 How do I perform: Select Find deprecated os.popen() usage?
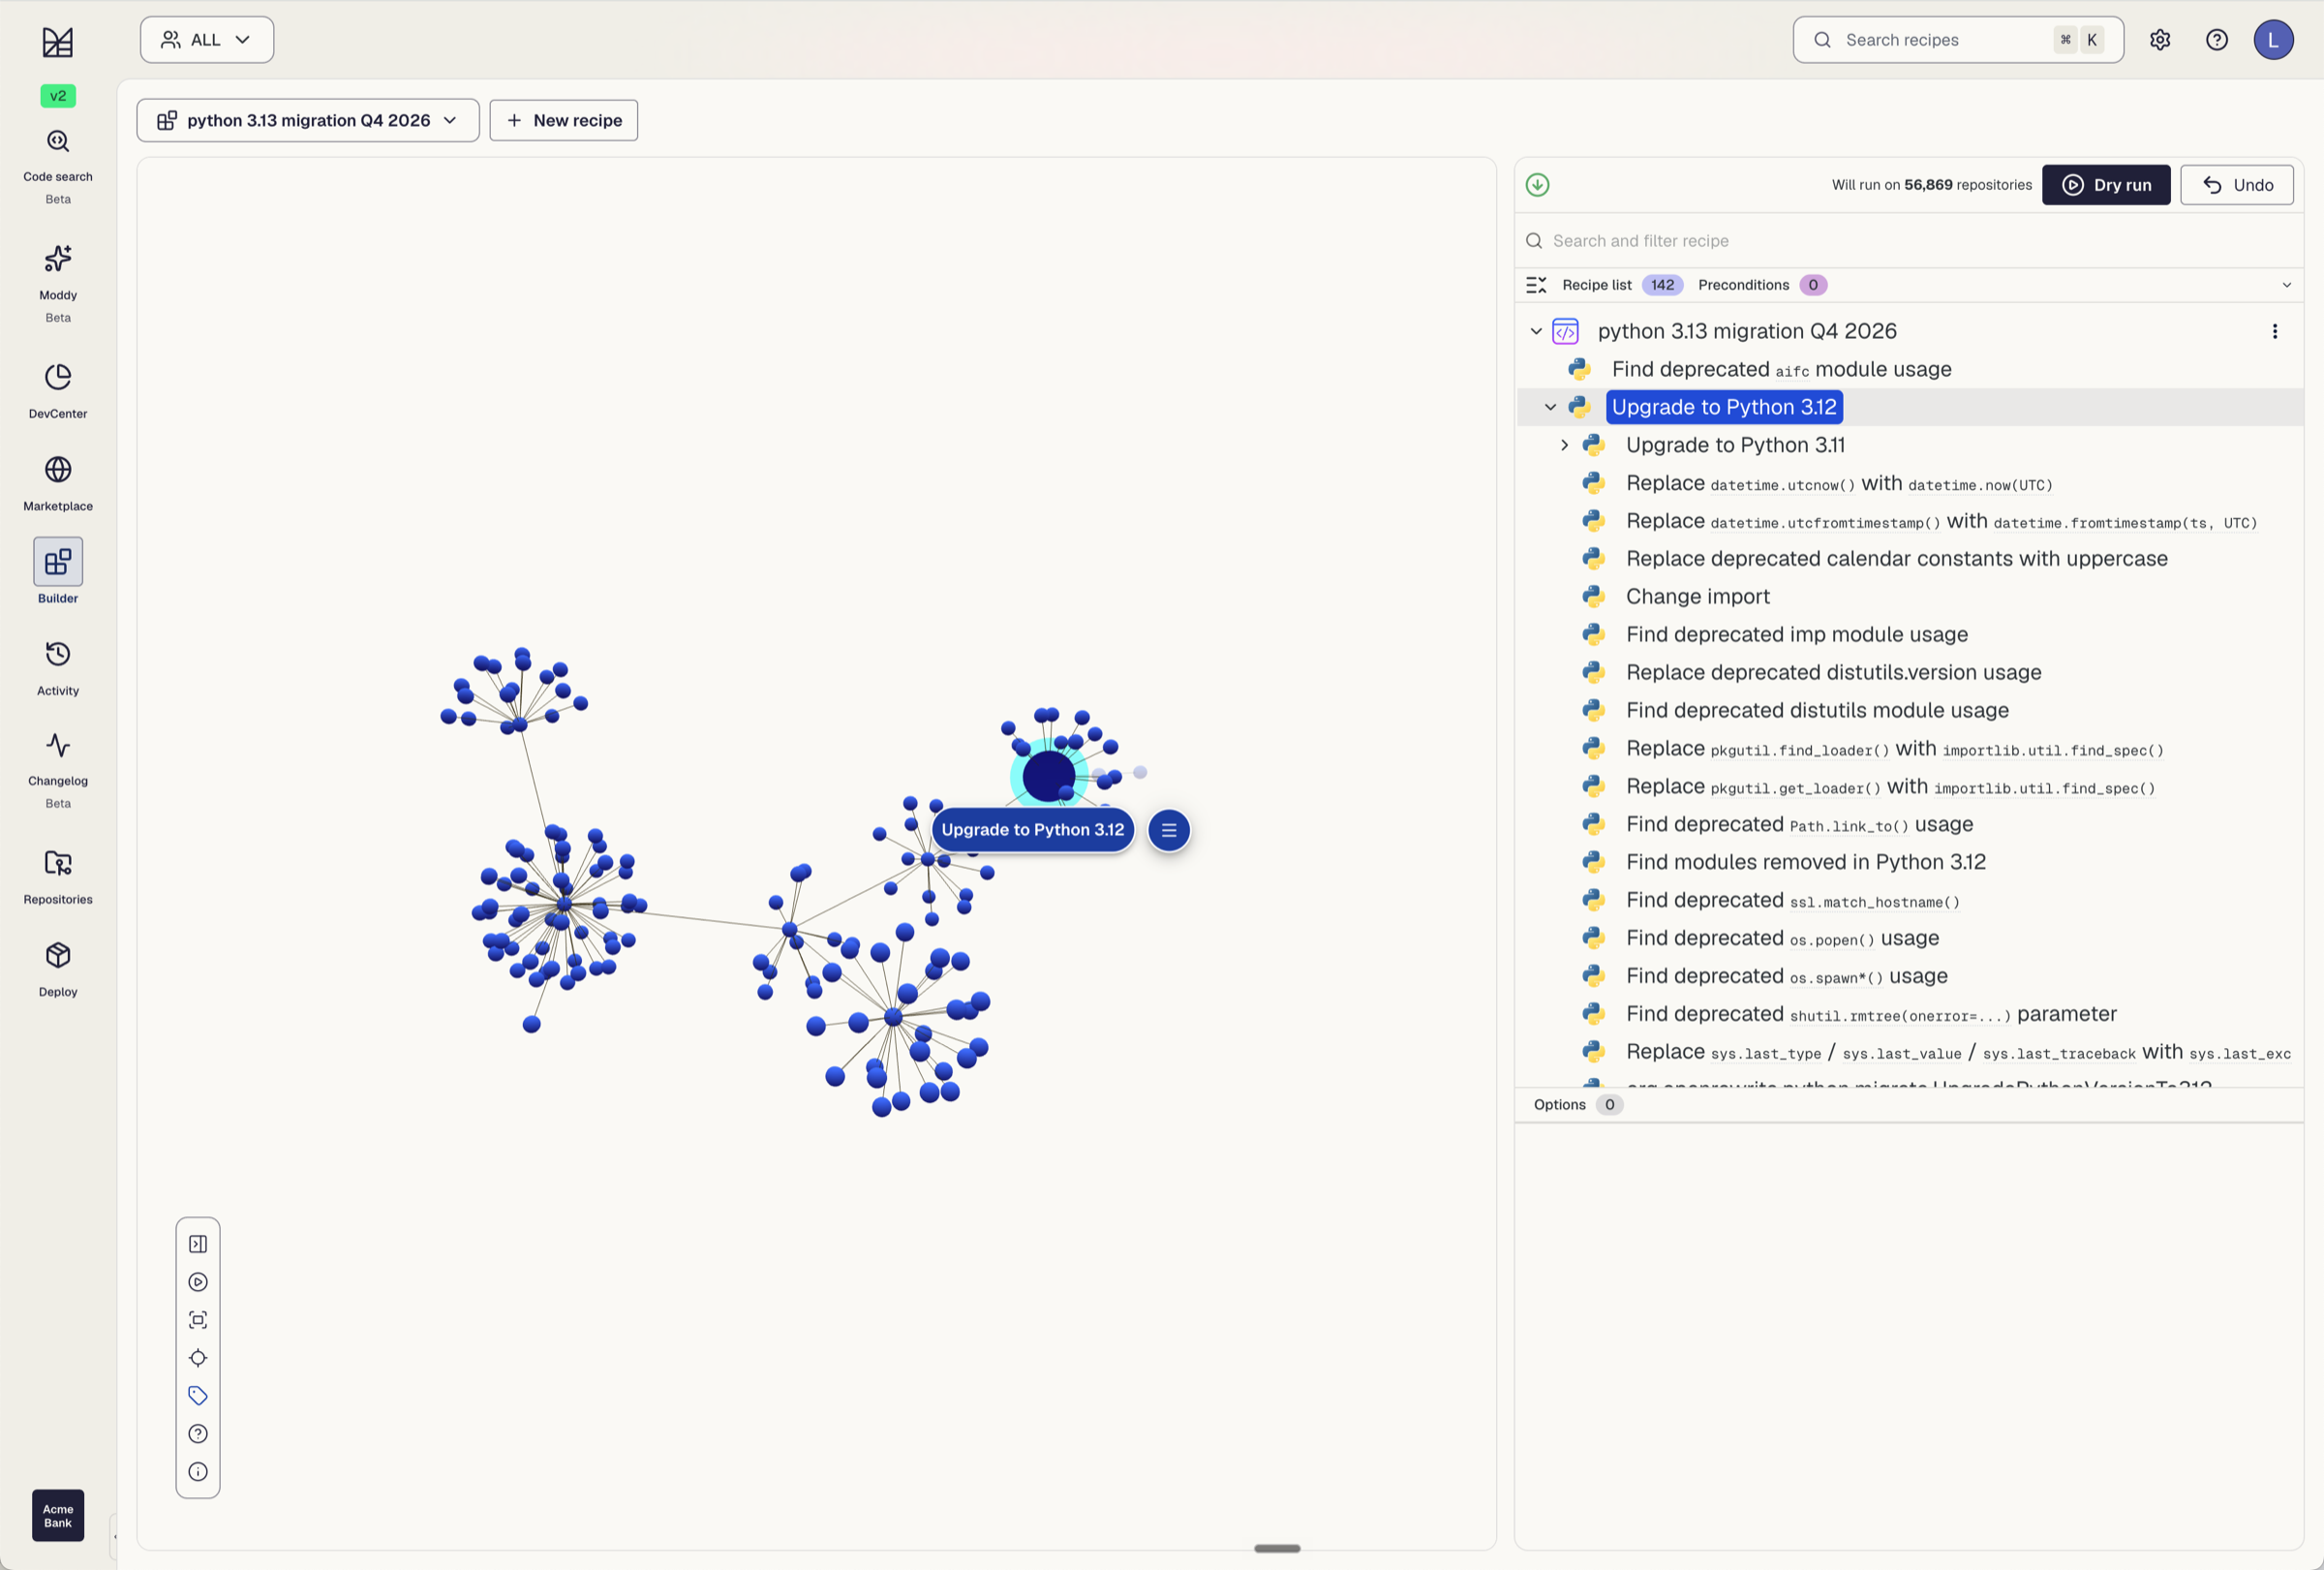tap(1782, 938)
